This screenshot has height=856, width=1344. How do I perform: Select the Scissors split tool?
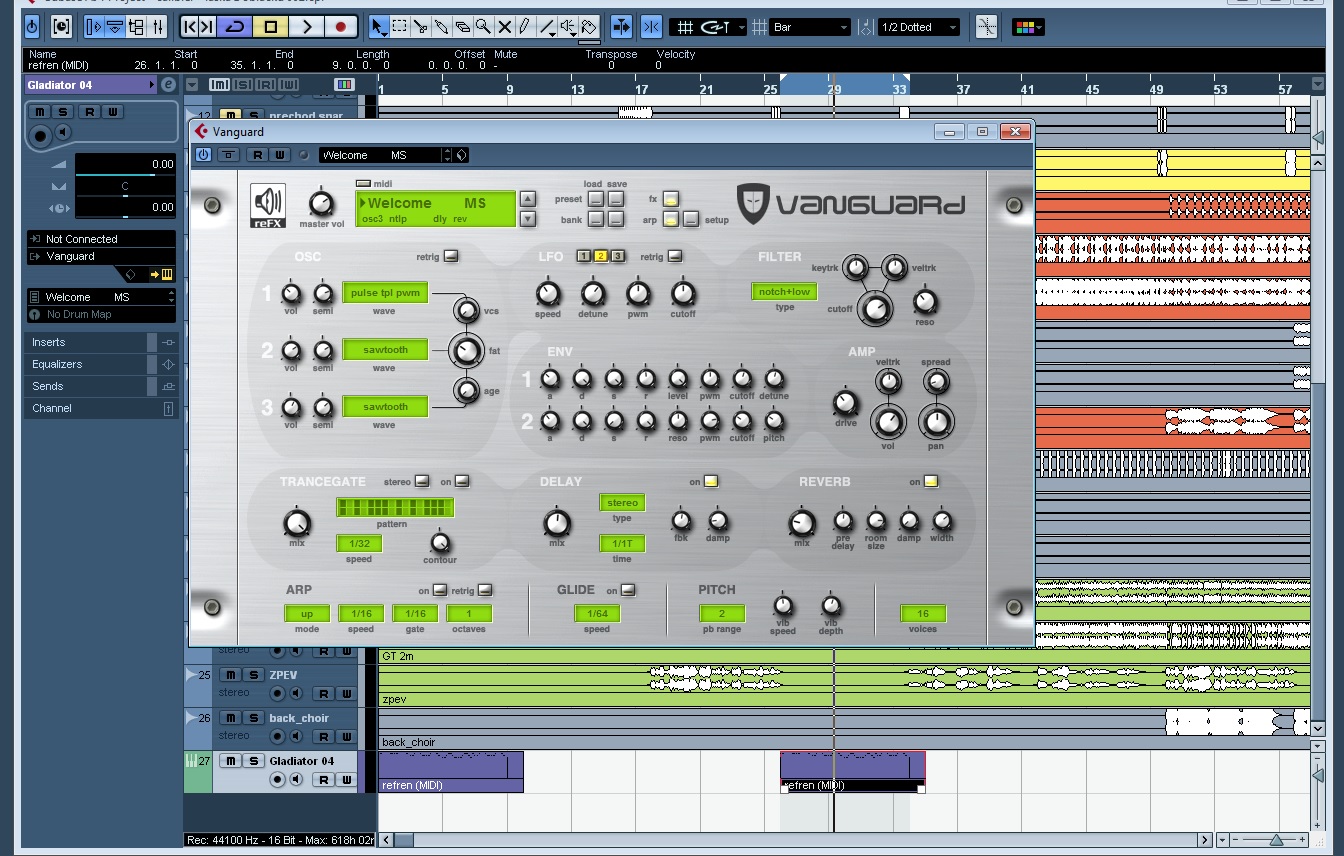[x=420, y=27]
